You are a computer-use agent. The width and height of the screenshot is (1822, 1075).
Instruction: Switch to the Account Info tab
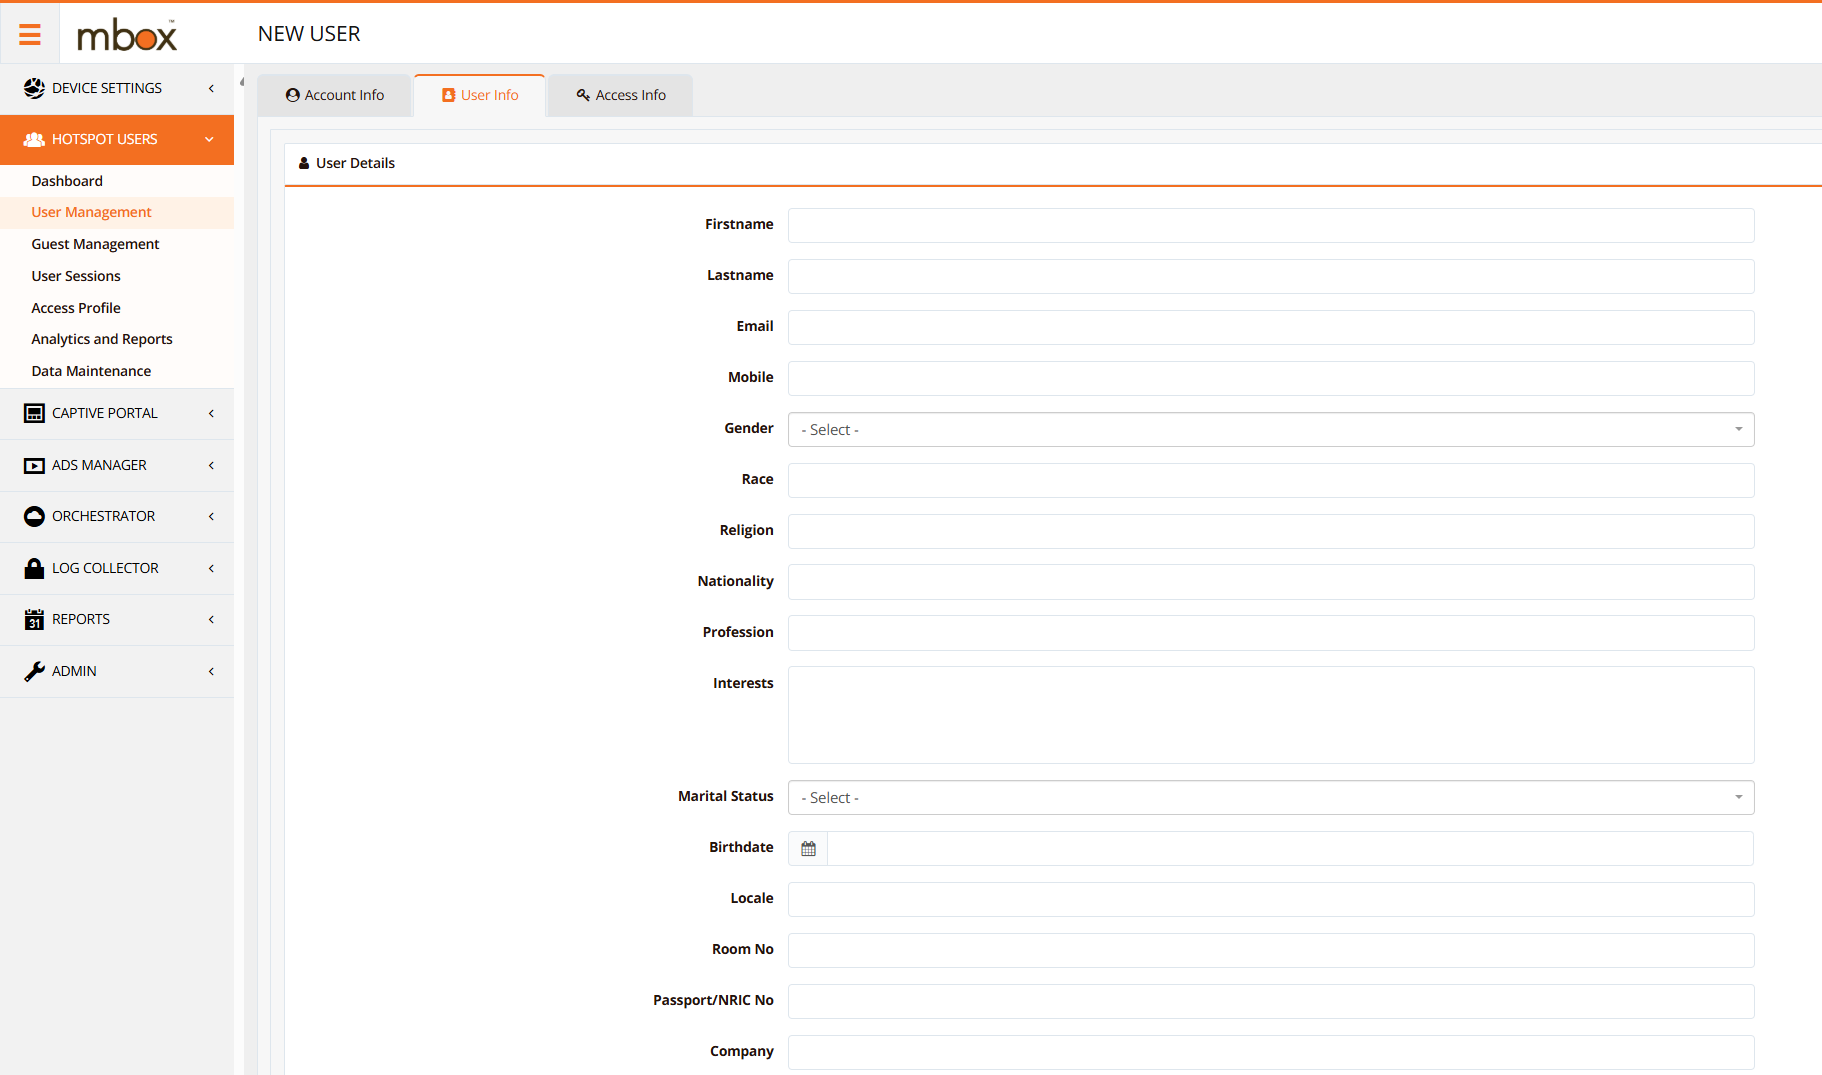pyautogui.click(x=335, y=96)
